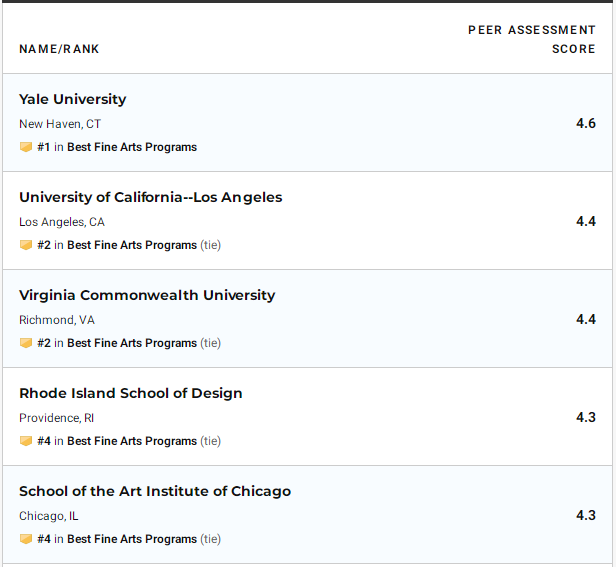Open Rhode Island School of Design page
The width and height of the screenshot is (616, 567).
click(131, 393)
